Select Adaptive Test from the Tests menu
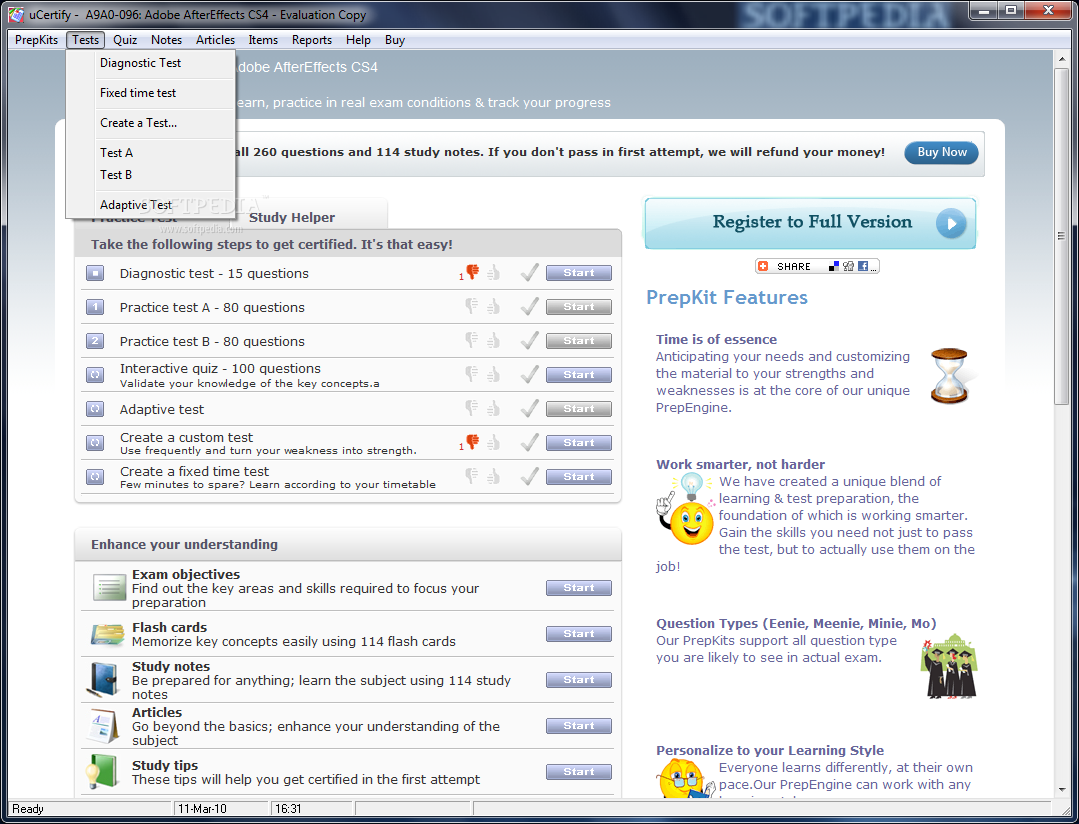Screen dimensions: 1079x824 151,205
